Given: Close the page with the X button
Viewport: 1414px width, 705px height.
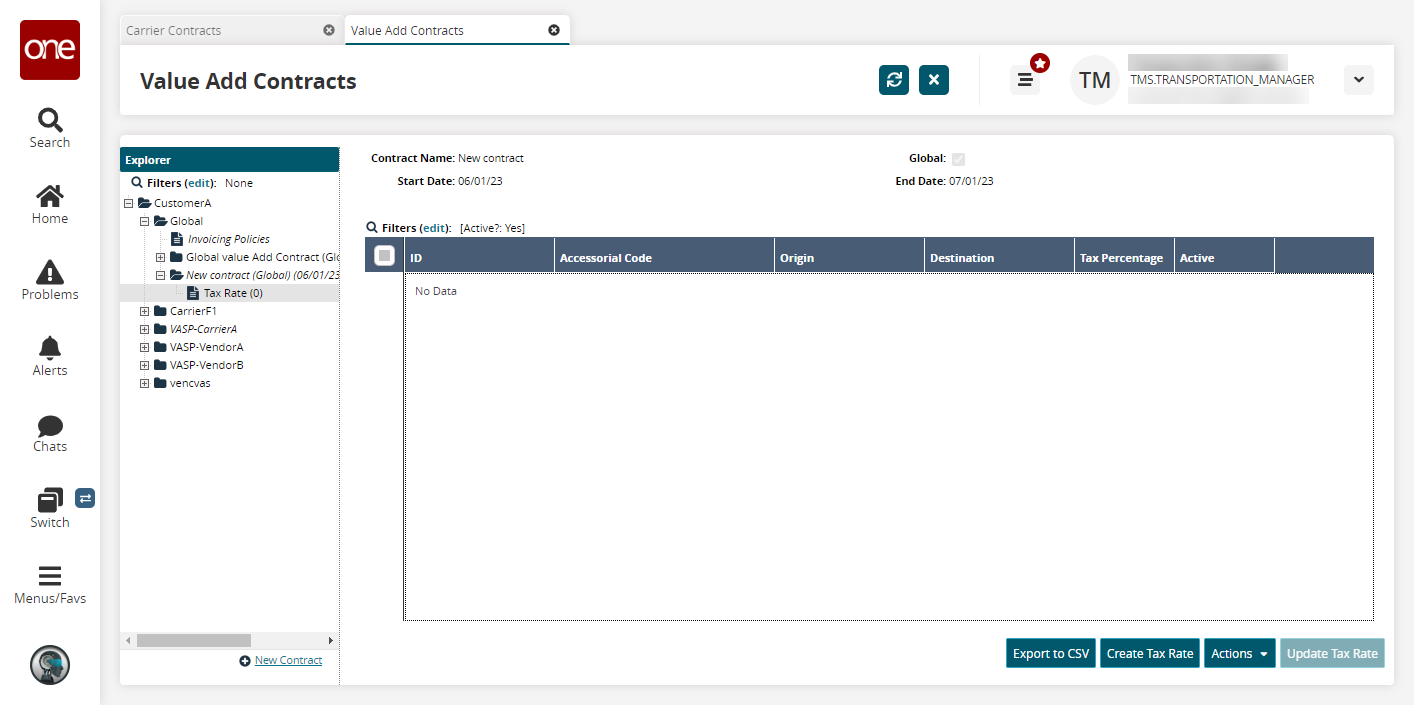Looking at the screenshot, I should pyautogui.click(x=934, y=80).
